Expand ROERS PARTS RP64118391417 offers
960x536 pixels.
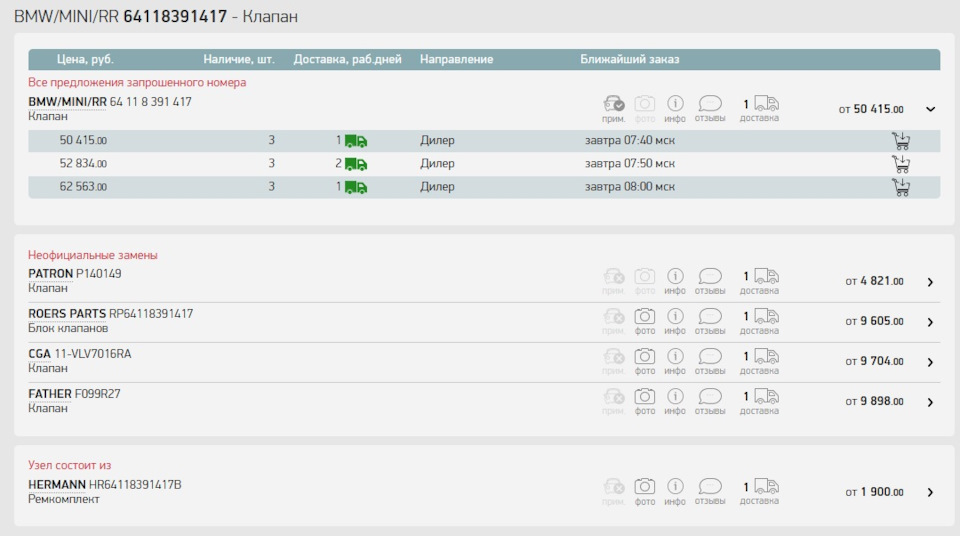[930, 322]
